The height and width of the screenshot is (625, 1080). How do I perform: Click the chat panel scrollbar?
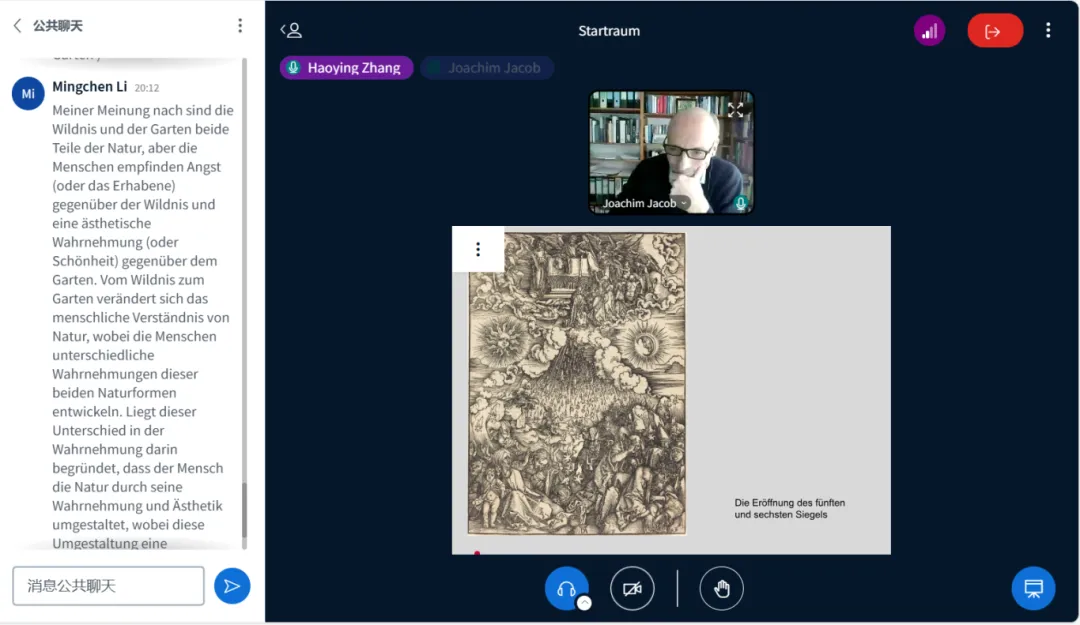(245, 510)
